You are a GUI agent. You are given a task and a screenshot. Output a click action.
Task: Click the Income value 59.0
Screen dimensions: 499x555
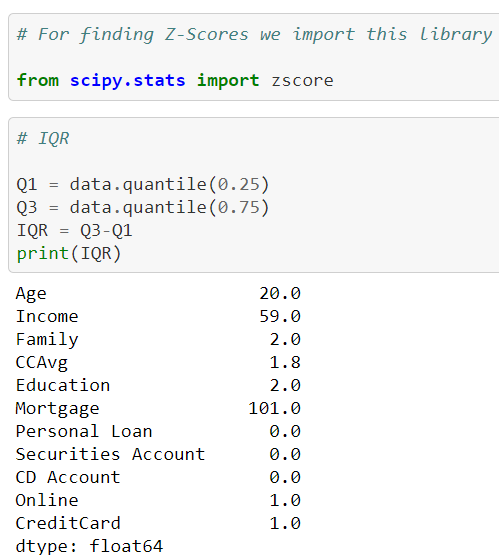(x=280, y=316)
